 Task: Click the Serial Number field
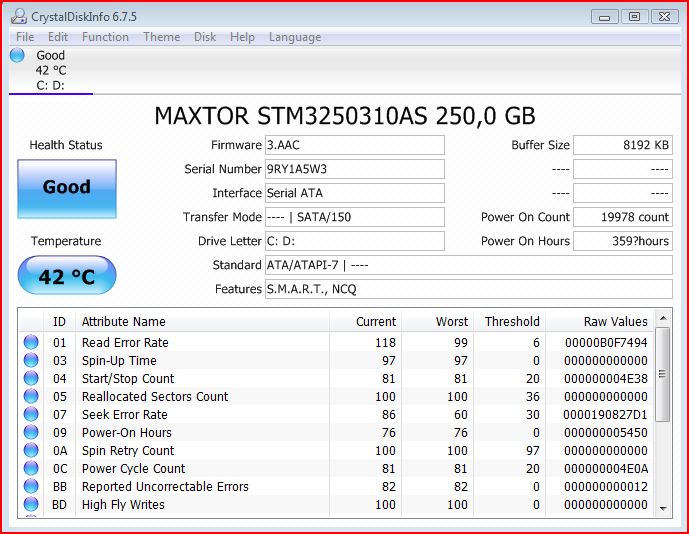(x=354, y=169)
